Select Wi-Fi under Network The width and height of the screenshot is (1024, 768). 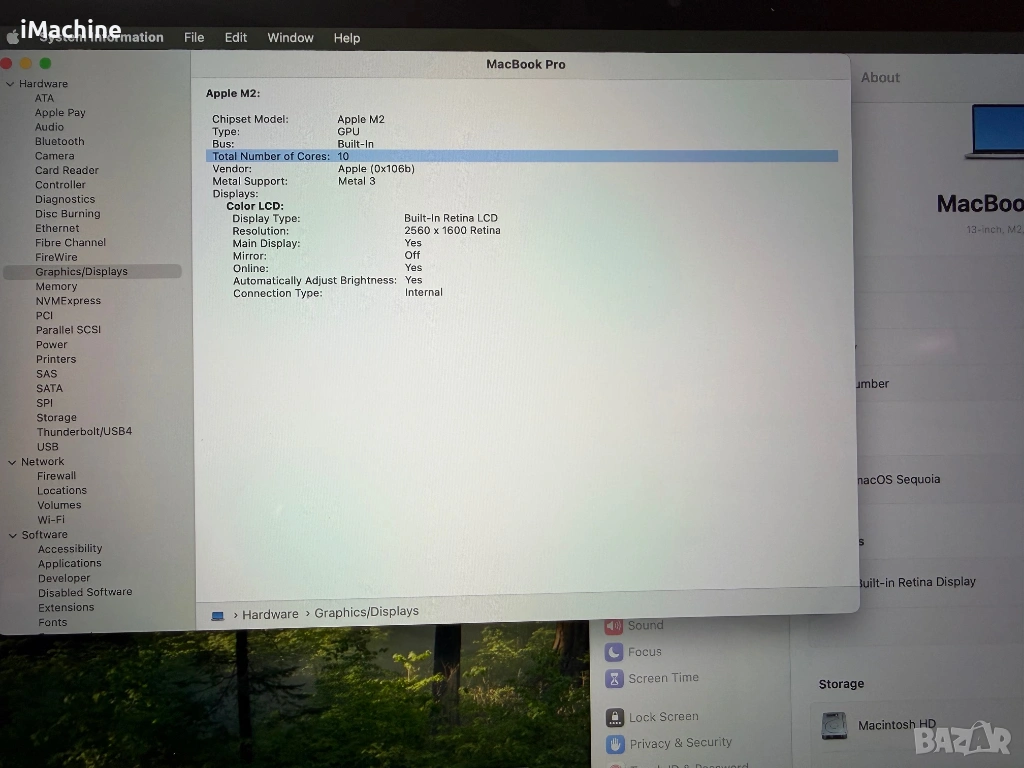click(x=51, y=520)
